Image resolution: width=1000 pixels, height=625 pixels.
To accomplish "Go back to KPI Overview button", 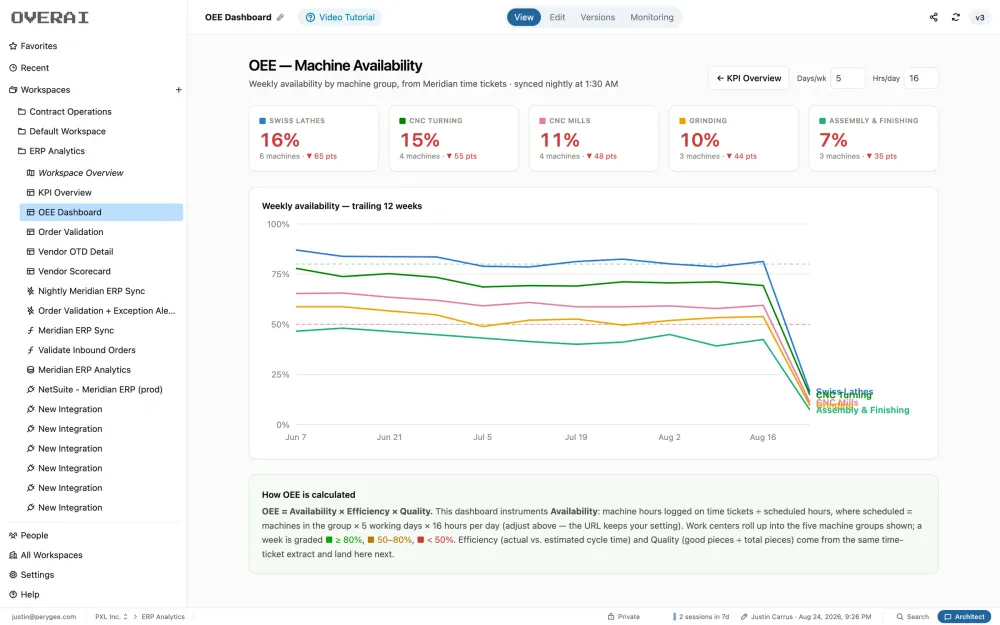I will coord(749,78).
